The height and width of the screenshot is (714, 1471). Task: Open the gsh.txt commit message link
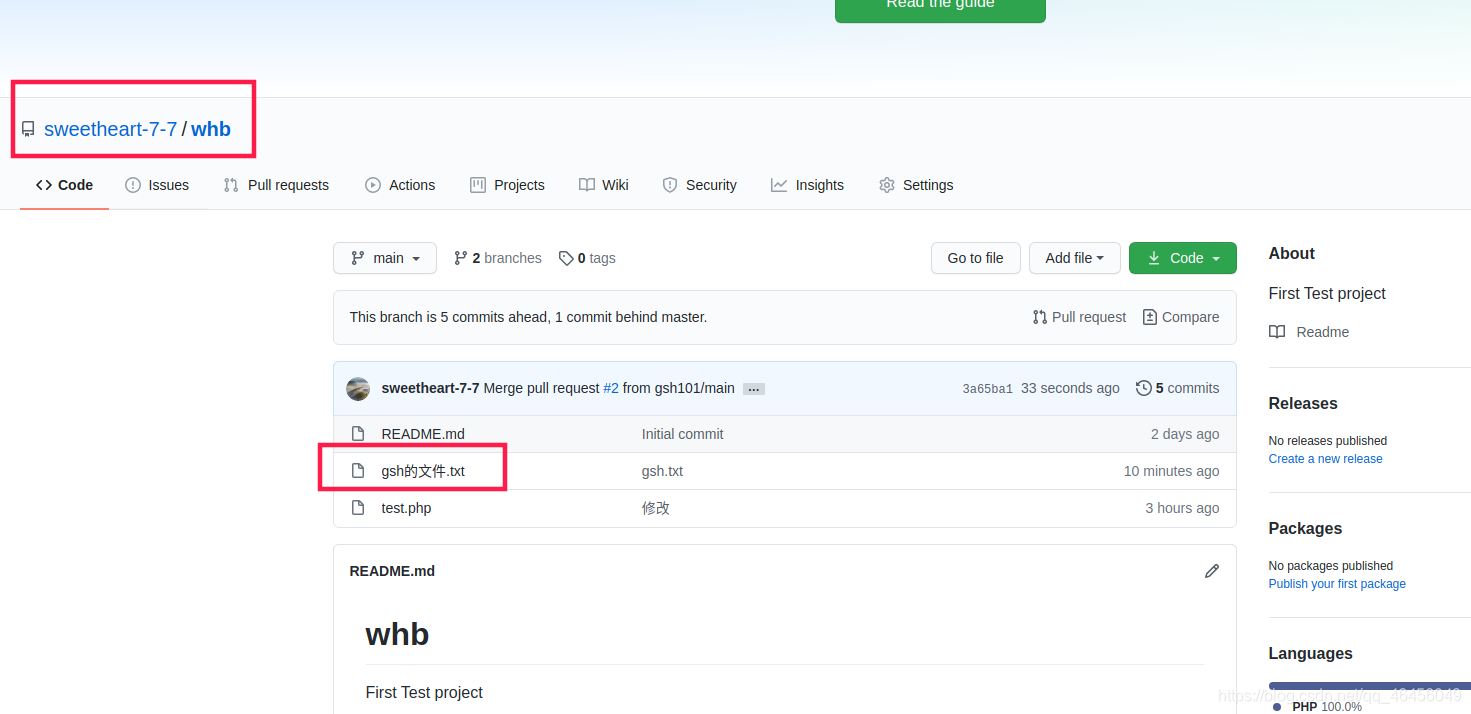[662, 471]
